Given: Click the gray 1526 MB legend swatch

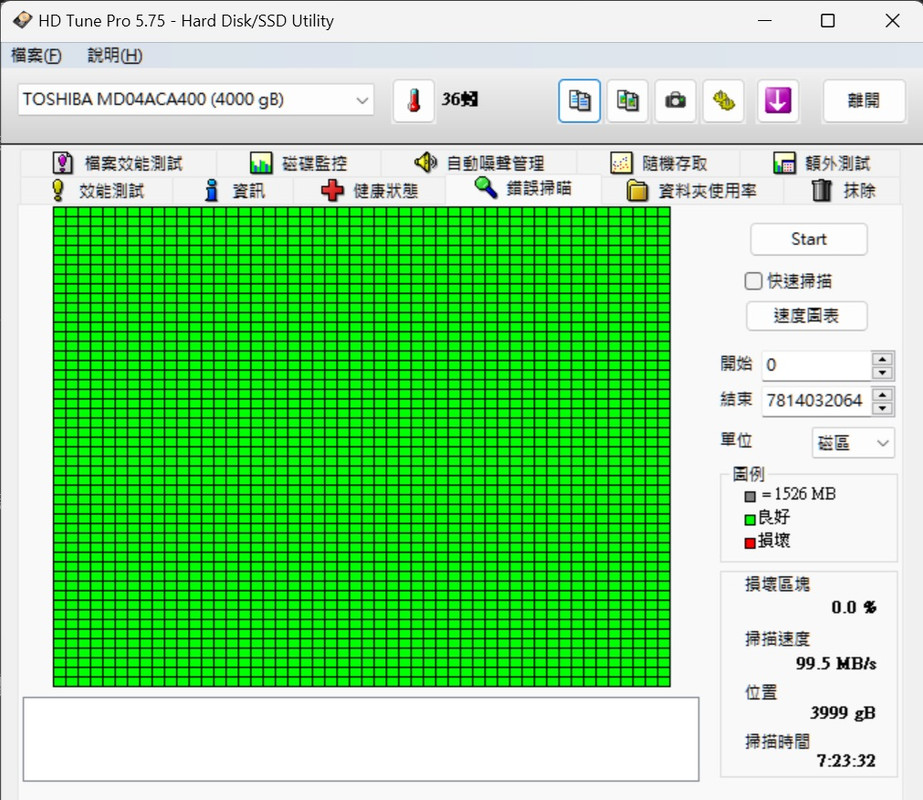Looking at the screenshot, I should click(x=750, y=496).
